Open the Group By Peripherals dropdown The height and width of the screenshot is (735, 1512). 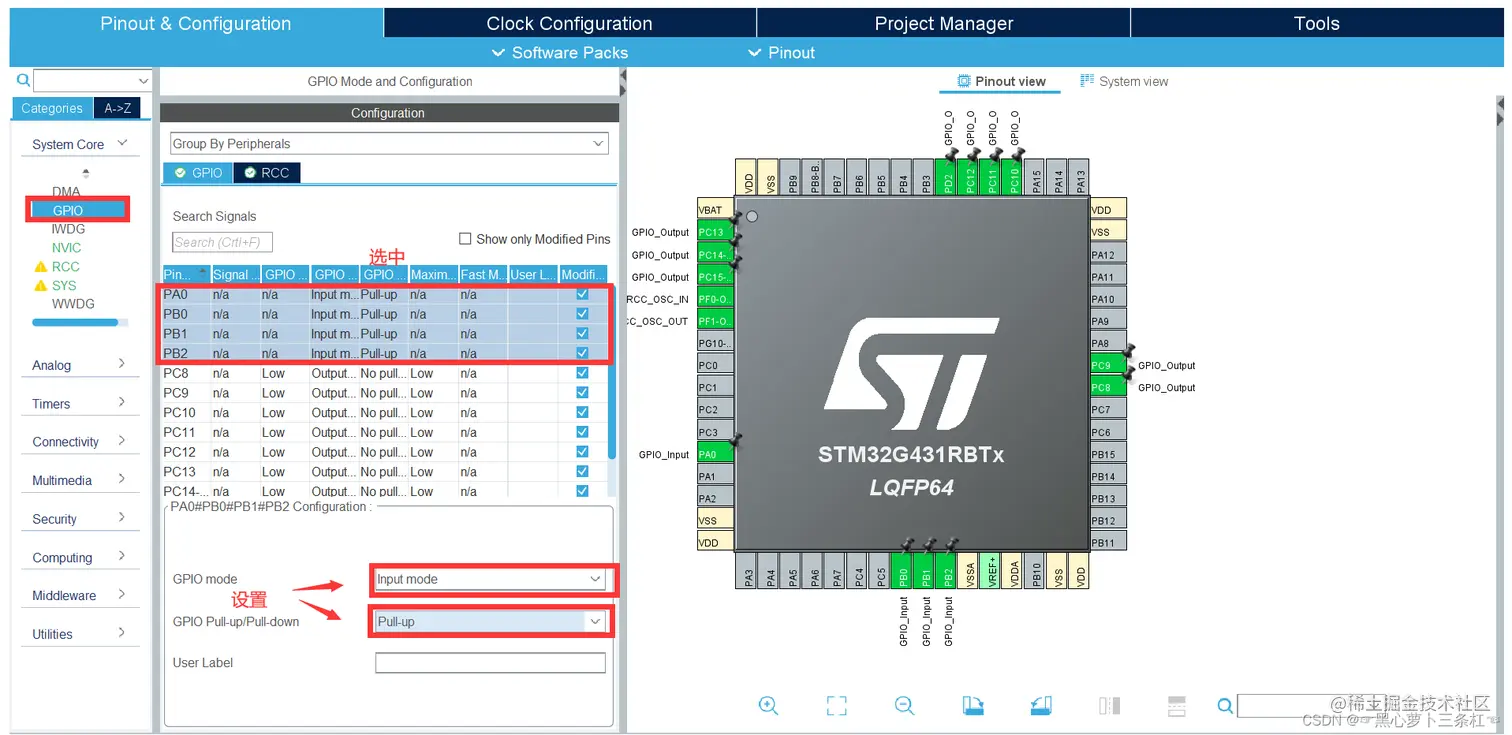pos(389,144)
